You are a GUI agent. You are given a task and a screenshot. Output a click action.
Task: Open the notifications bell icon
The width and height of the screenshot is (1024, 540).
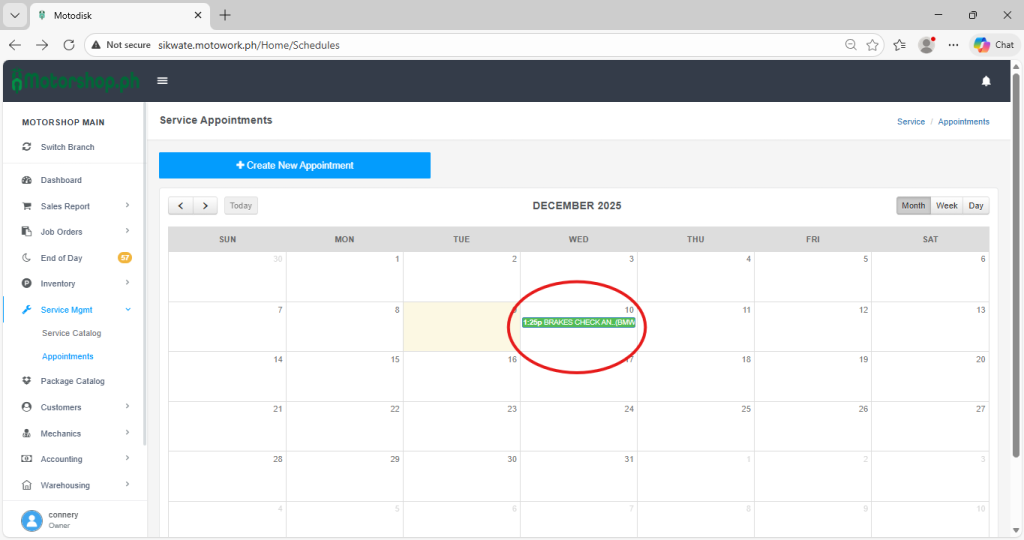[986, 81]
